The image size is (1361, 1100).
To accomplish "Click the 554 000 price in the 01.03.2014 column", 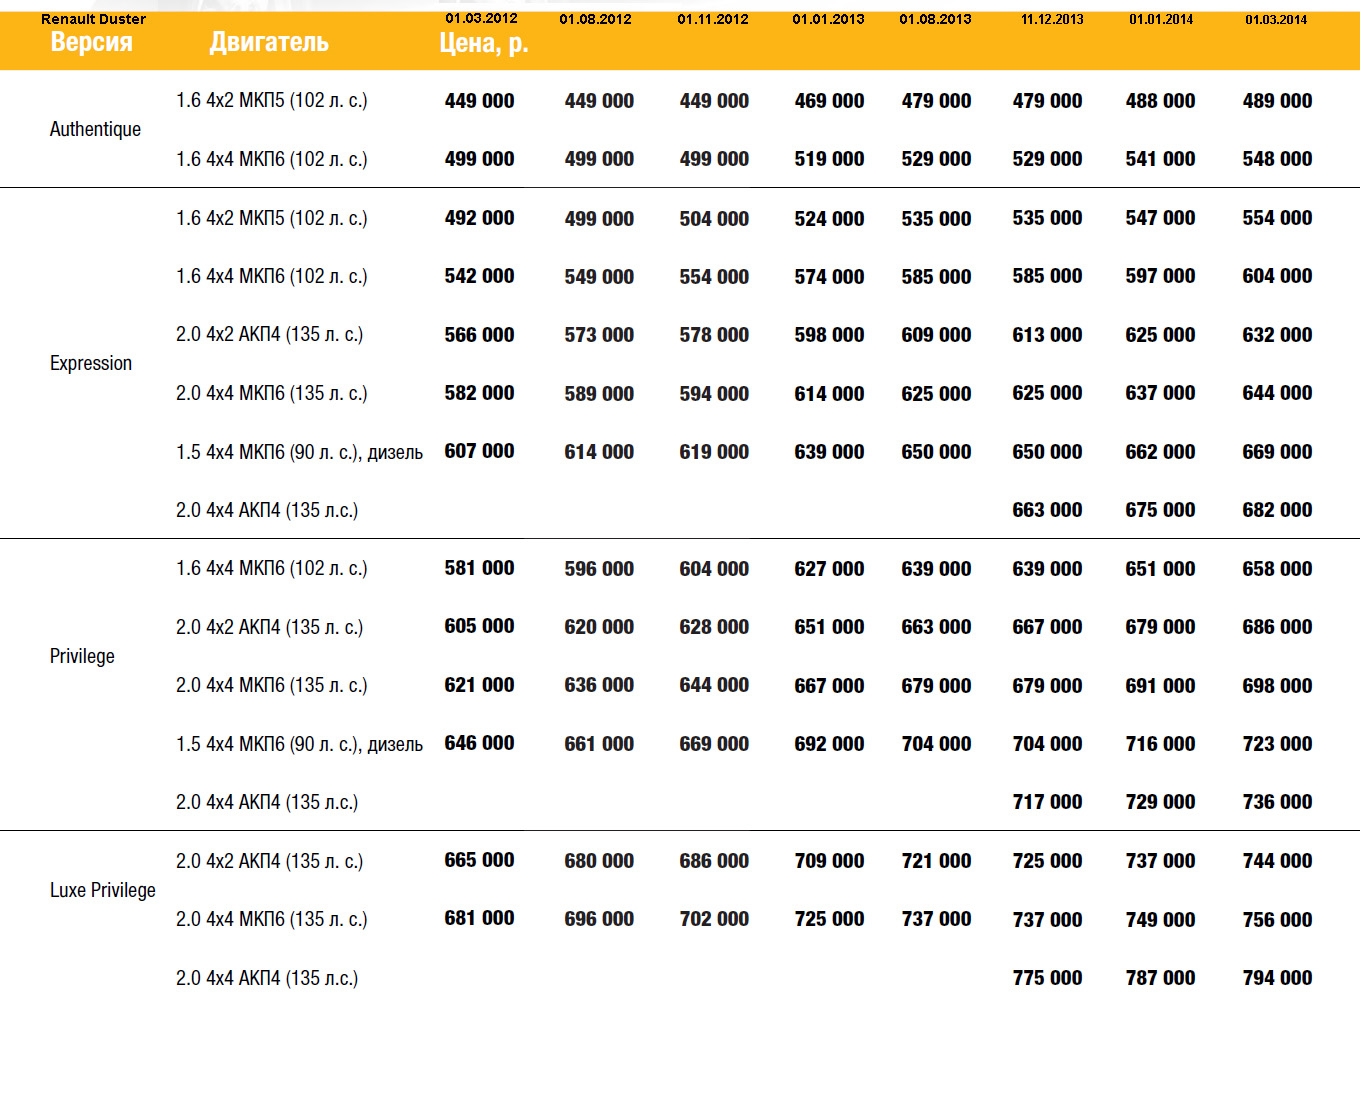I will [x=1277, y=218].
